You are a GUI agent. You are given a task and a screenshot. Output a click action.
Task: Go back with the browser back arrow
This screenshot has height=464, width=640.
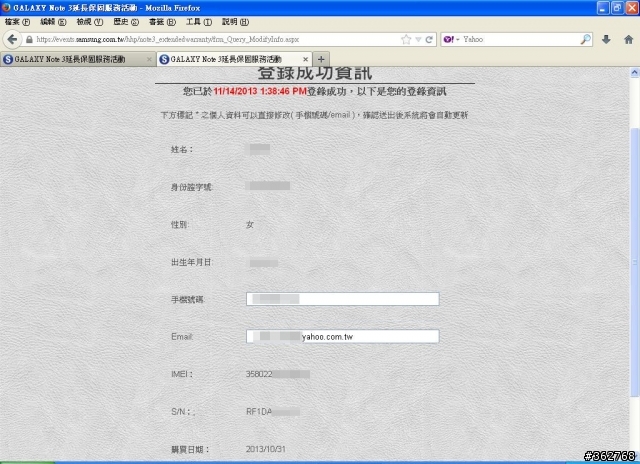tap(12, 39)
